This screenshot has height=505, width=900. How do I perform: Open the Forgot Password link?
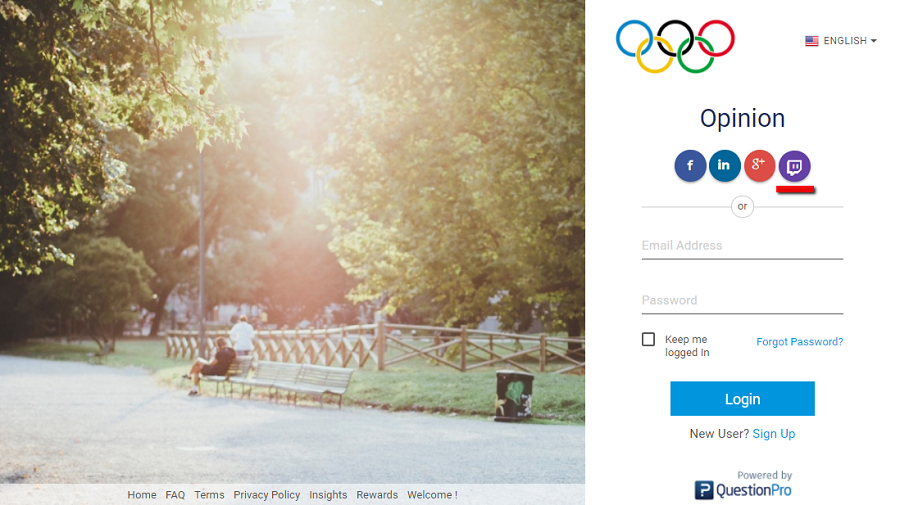point(800,342)
